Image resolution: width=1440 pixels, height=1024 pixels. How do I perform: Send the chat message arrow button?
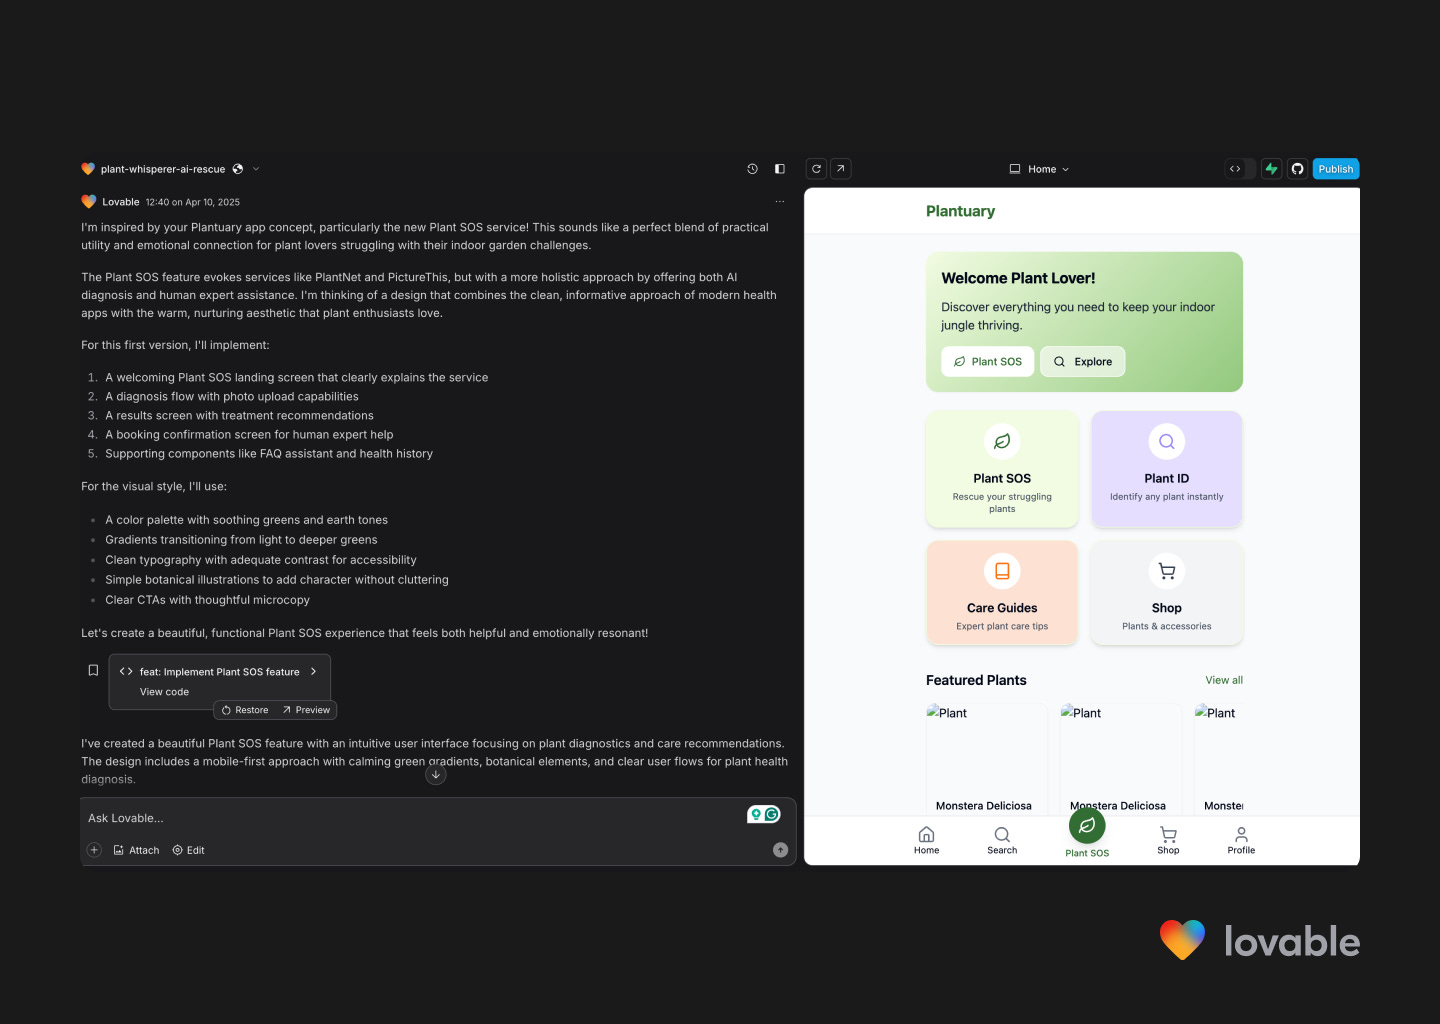(781, 850)
